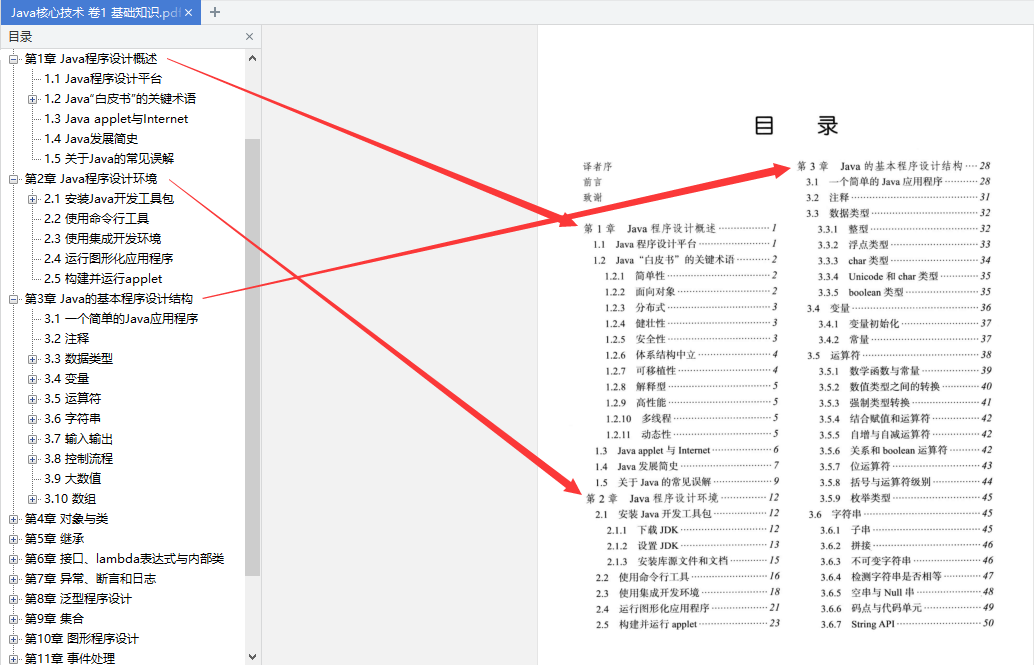
Task: Expand 3.6 字符串 node
Action: [32, 420]
